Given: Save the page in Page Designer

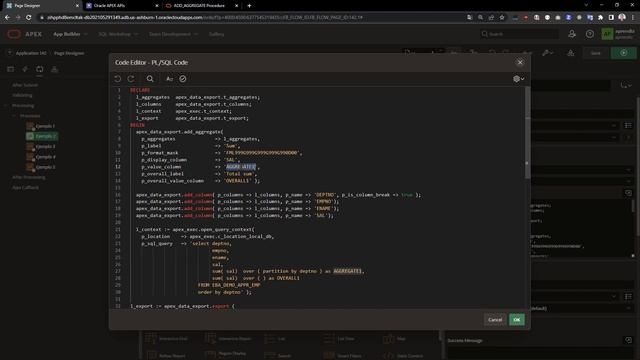Looking at the screenshot, I should point(596,53).
